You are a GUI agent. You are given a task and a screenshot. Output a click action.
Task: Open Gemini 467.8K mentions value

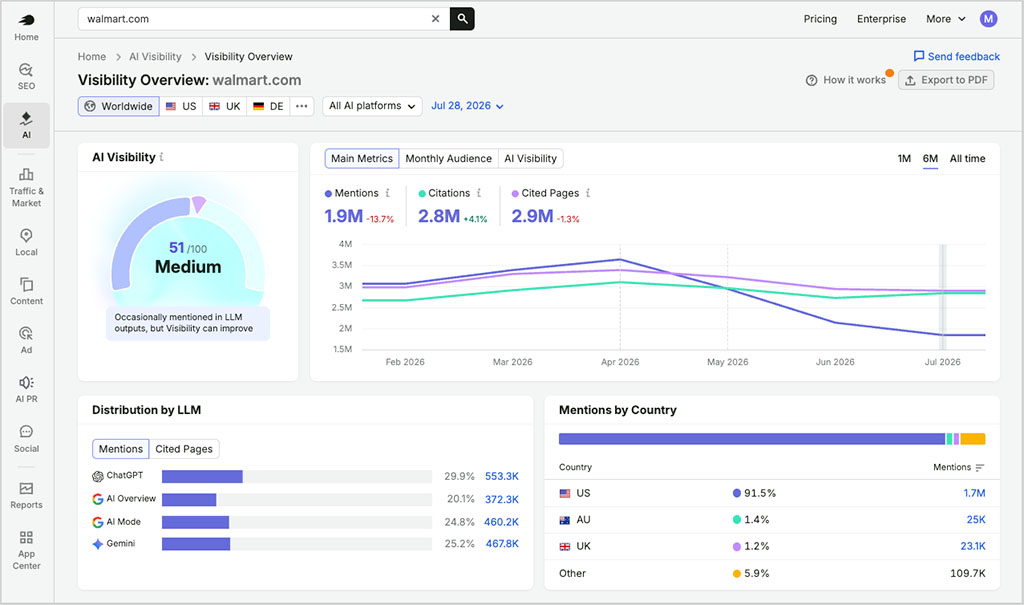502,544
